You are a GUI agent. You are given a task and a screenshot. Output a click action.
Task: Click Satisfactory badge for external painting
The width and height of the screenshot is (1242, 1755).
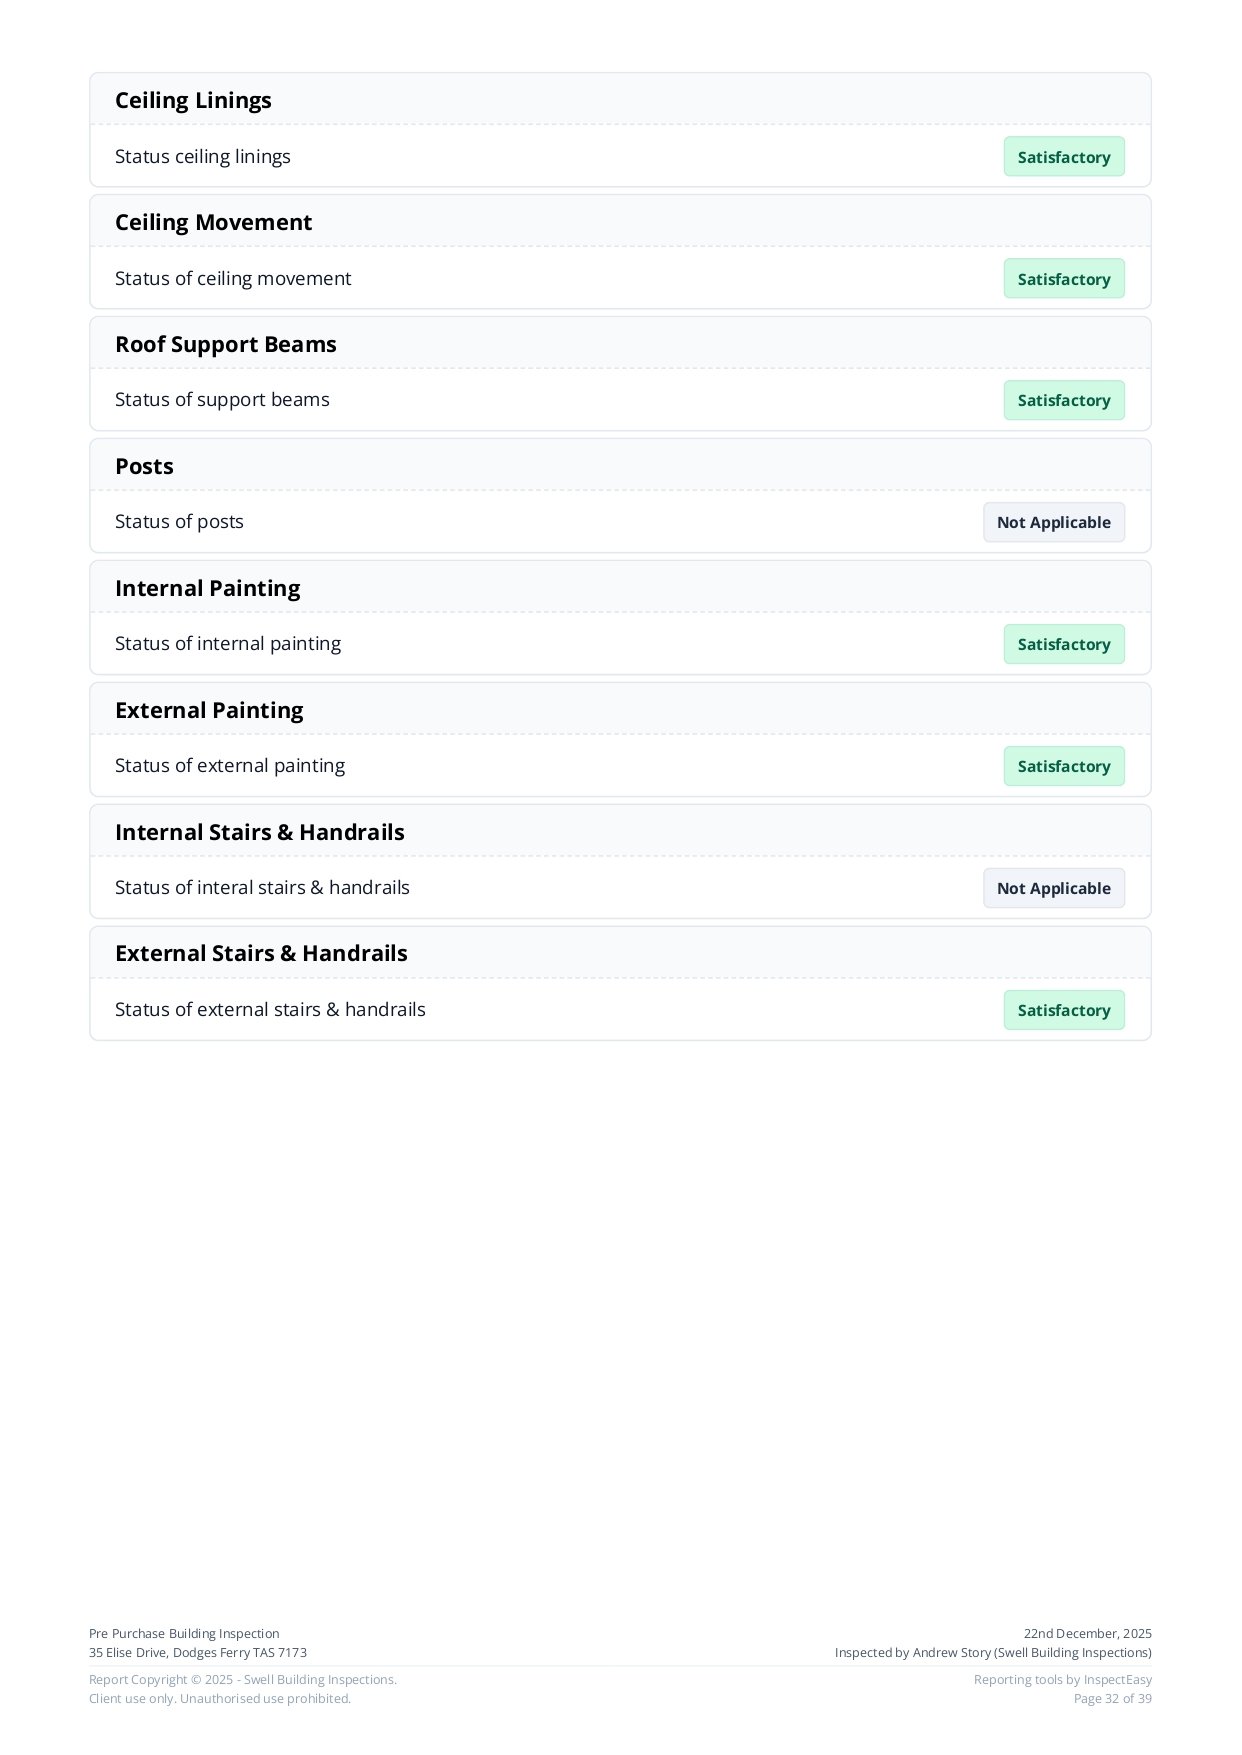pyautogui.click(x=1063, y=766)
